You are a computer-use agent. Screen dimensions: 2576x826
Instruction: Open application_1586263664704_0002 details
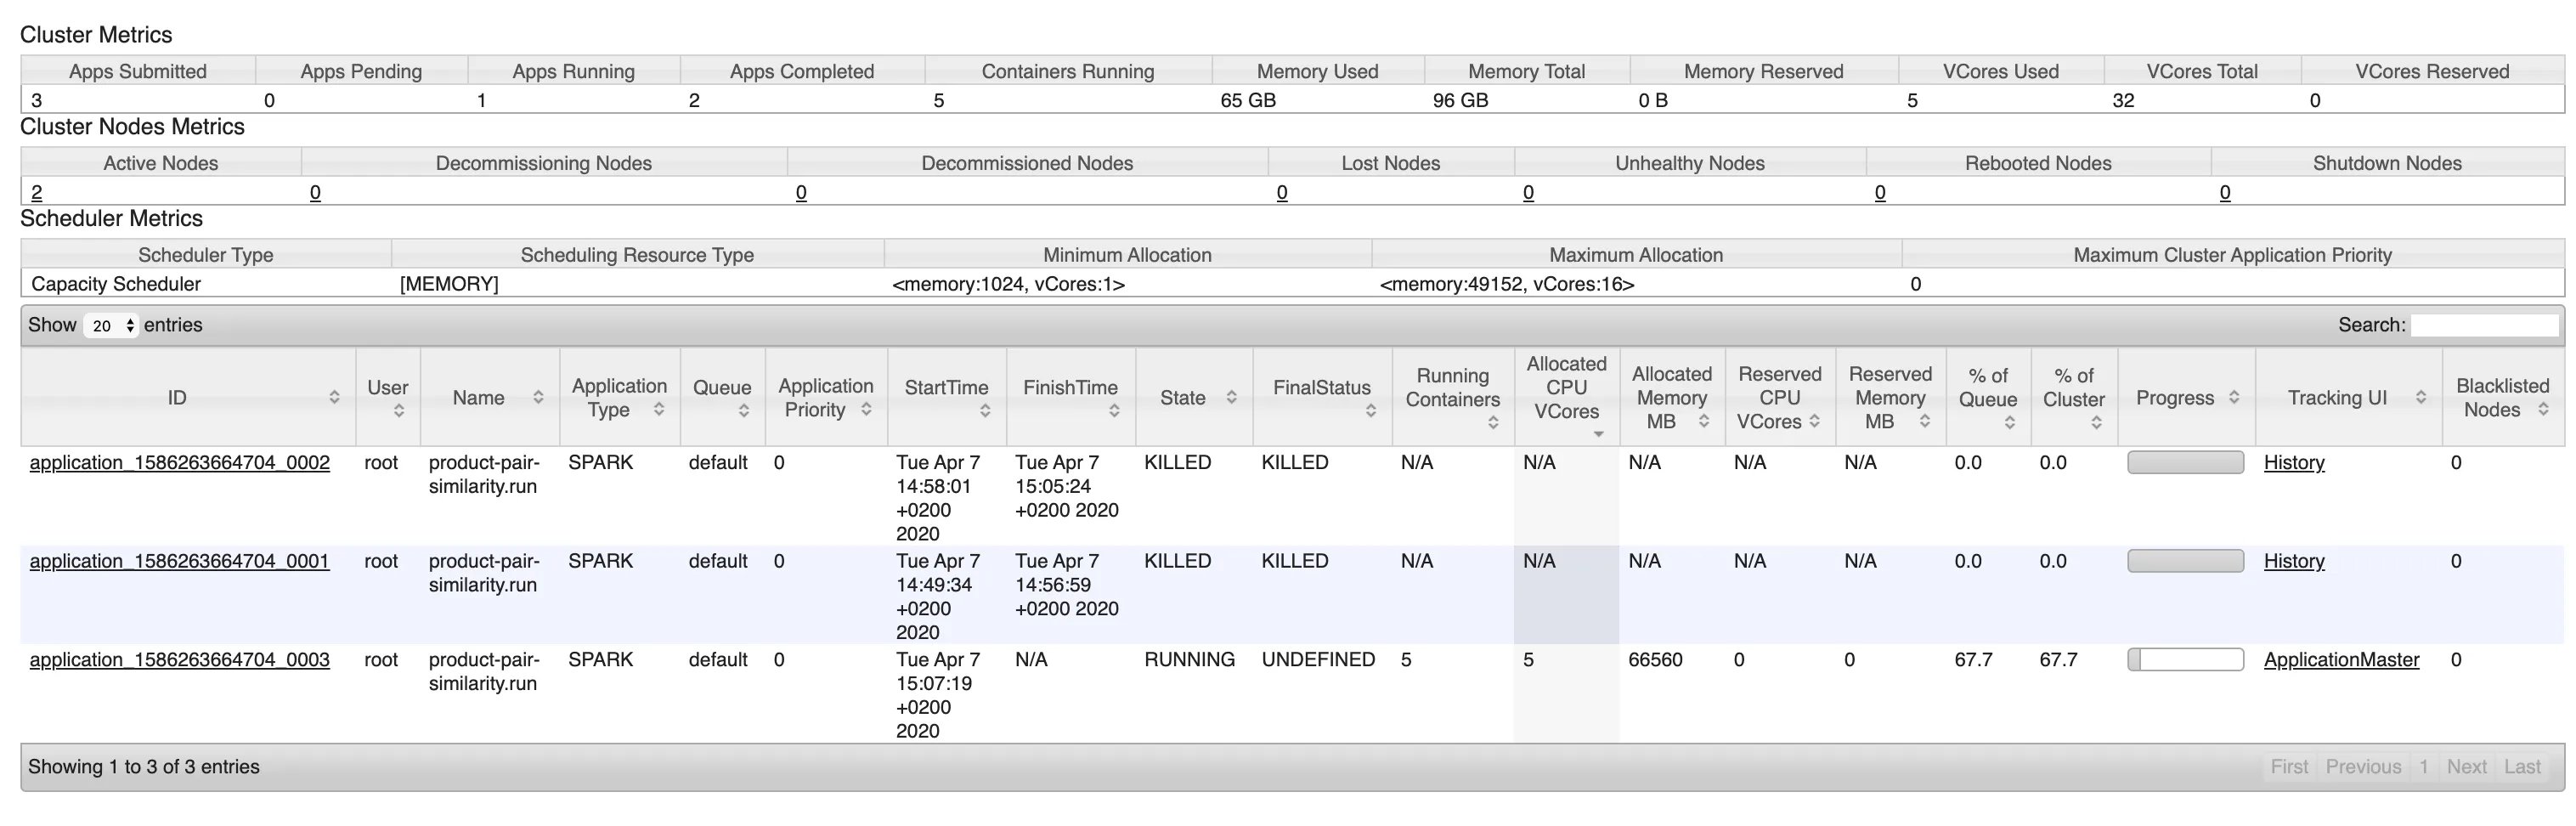180,462
